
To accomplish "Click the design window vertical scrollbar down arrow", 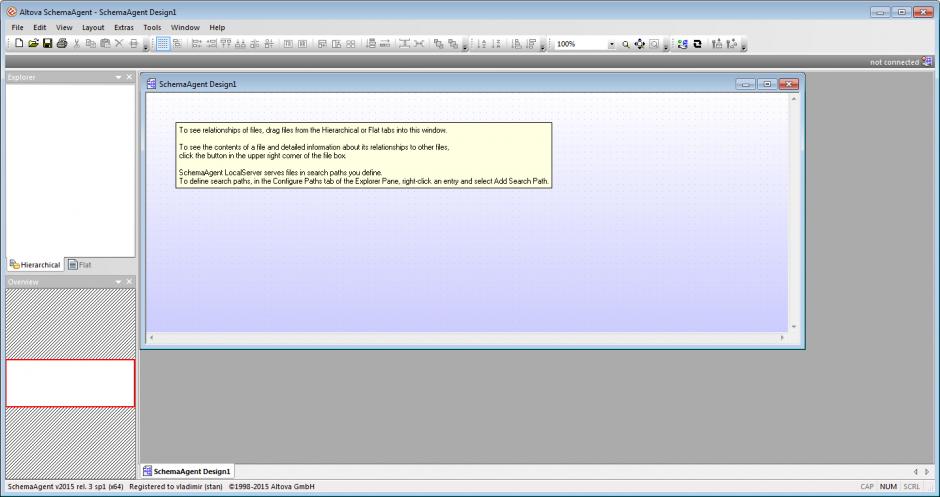I will [x=794, y=327].
